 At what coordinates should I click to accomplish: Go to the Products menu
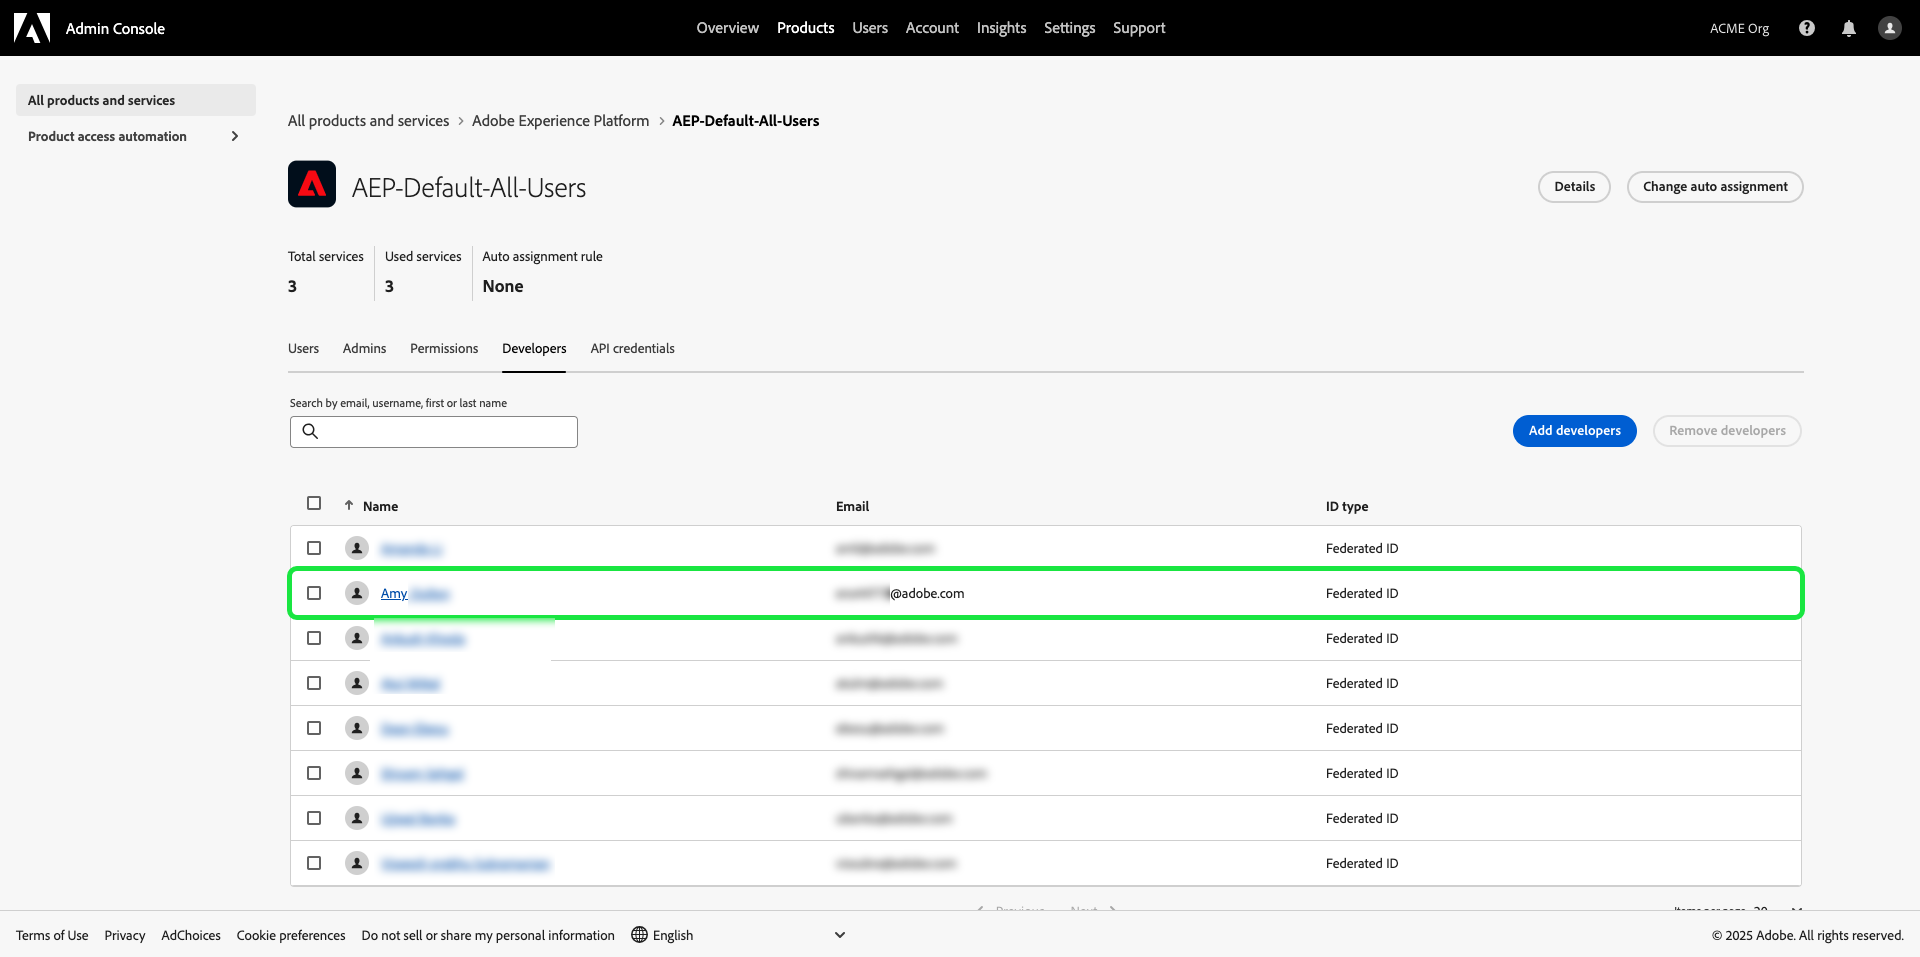[x=805, y=28]
